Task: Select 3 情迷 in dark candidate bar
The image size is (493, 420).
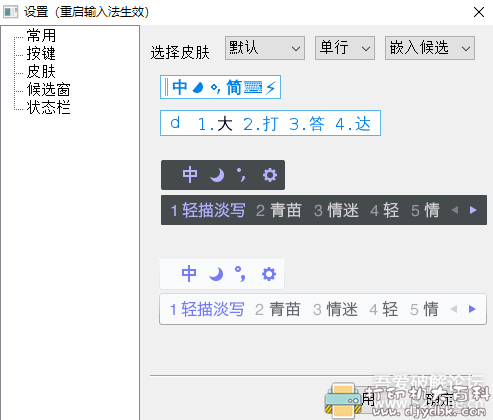Action: pos(336,210)
